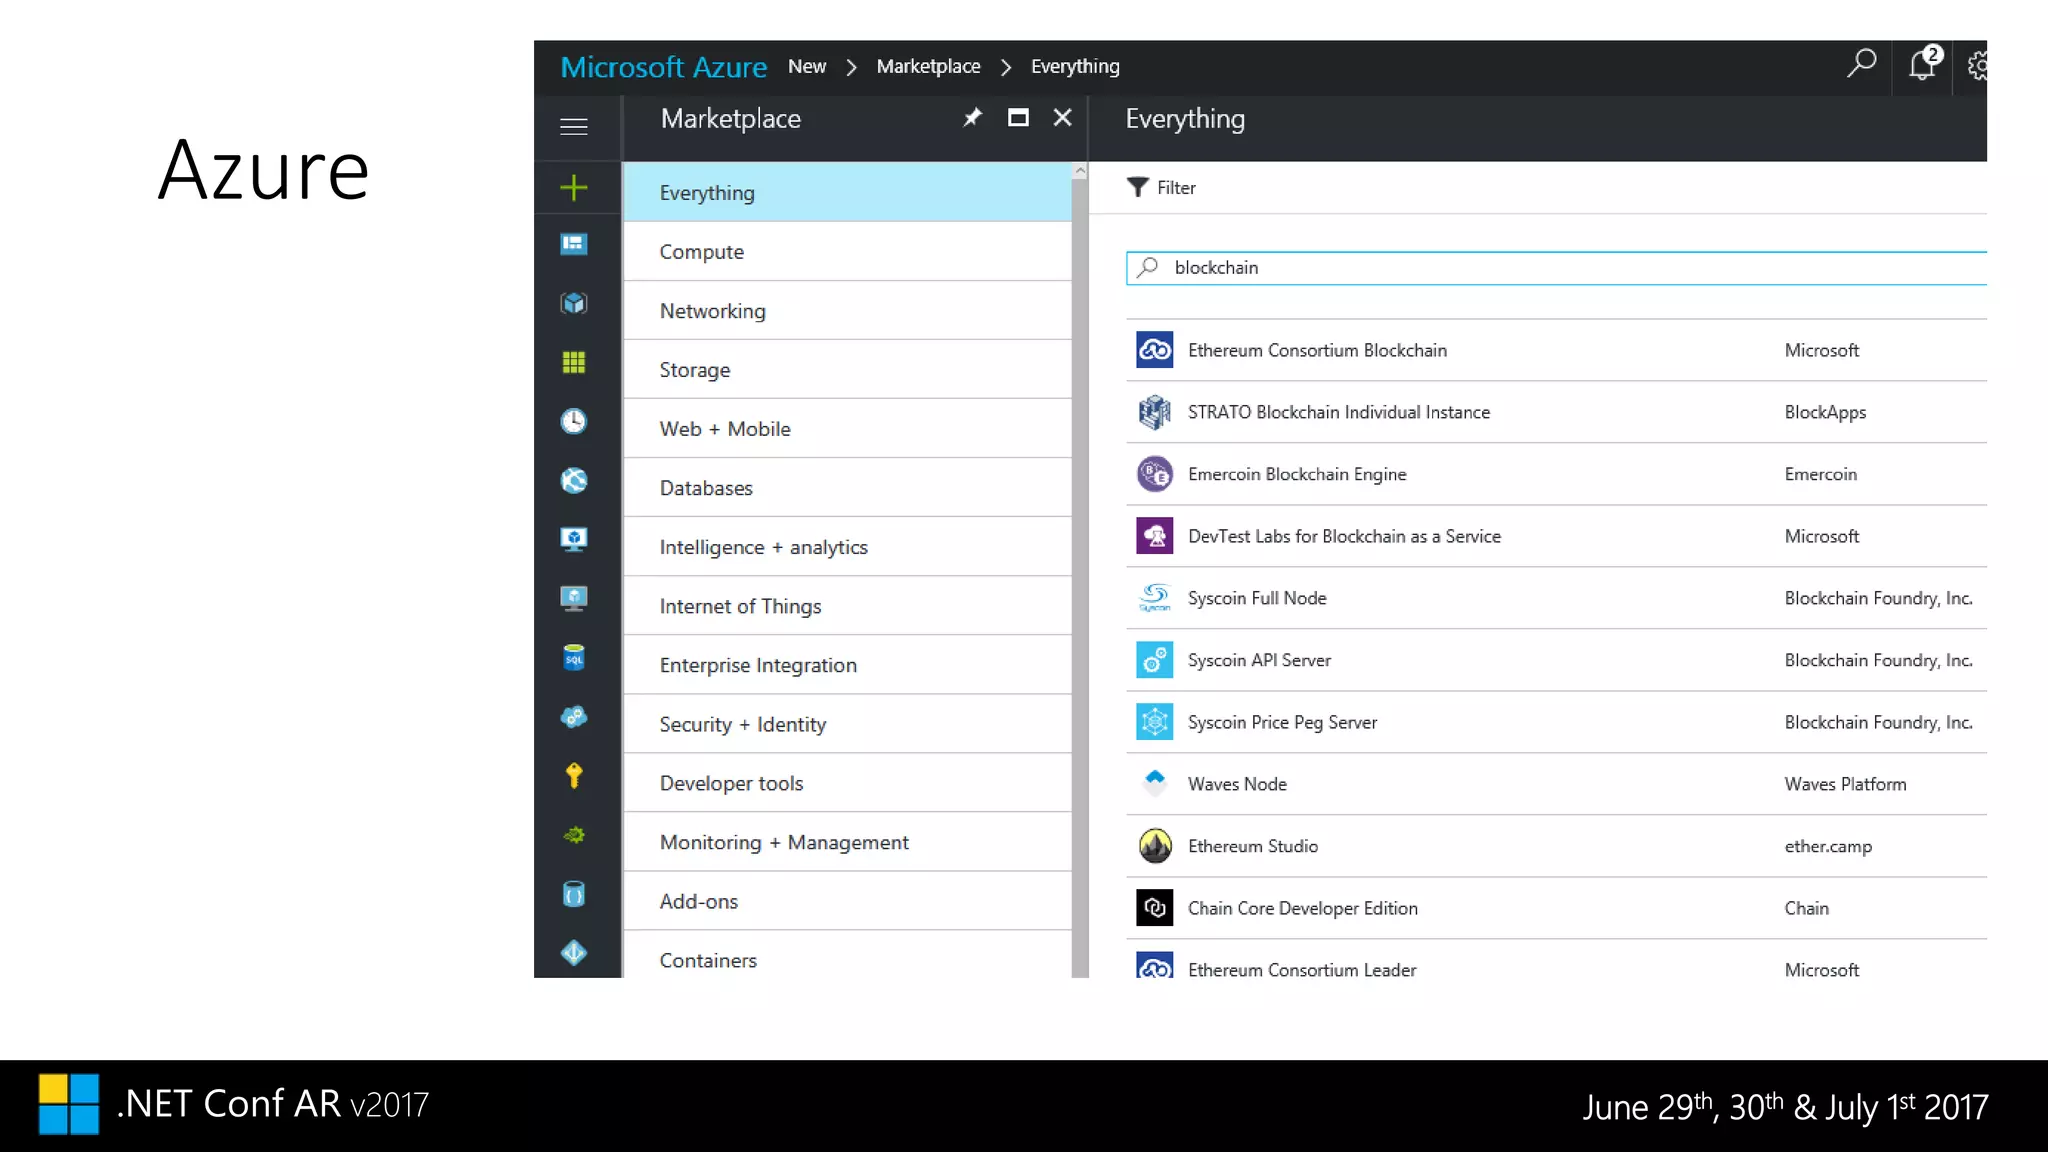Open Monitoring + Management category
Viewport: 2048px width, 1152px height.
tap(847, 841)
